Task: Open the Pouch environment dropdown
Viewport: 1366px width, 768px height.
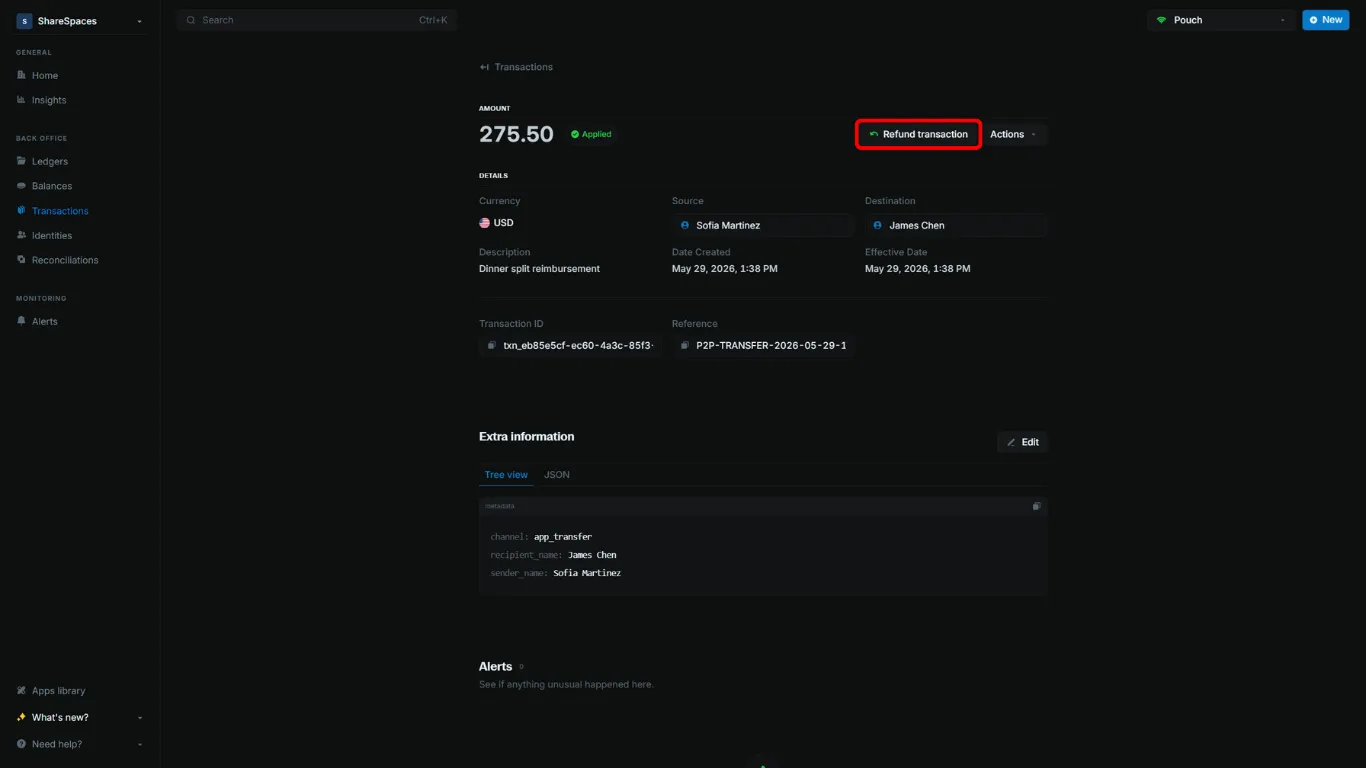Action: (x=1221, y=20)
